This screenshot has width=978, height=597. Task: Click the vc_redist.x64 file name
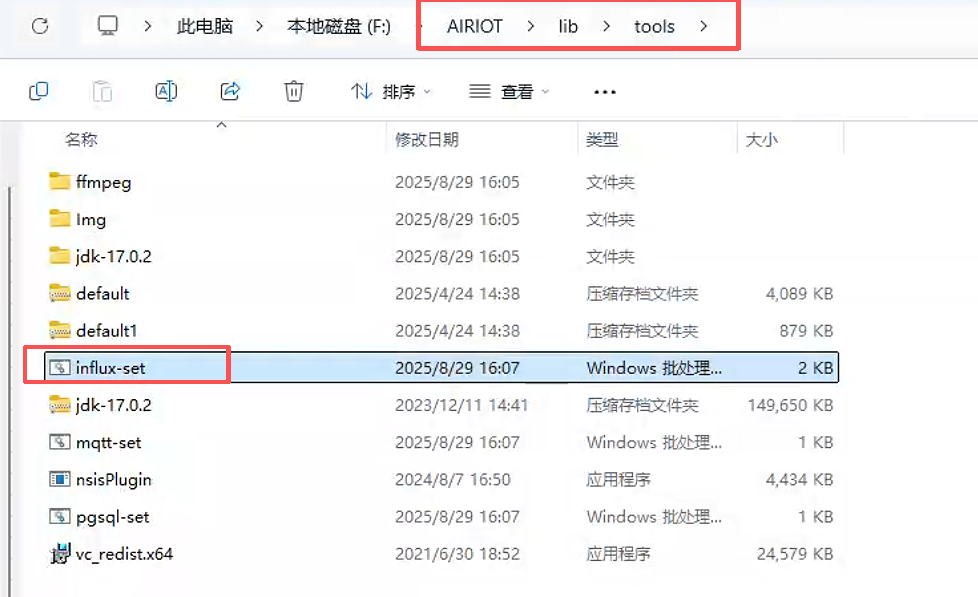pos(124,554)
